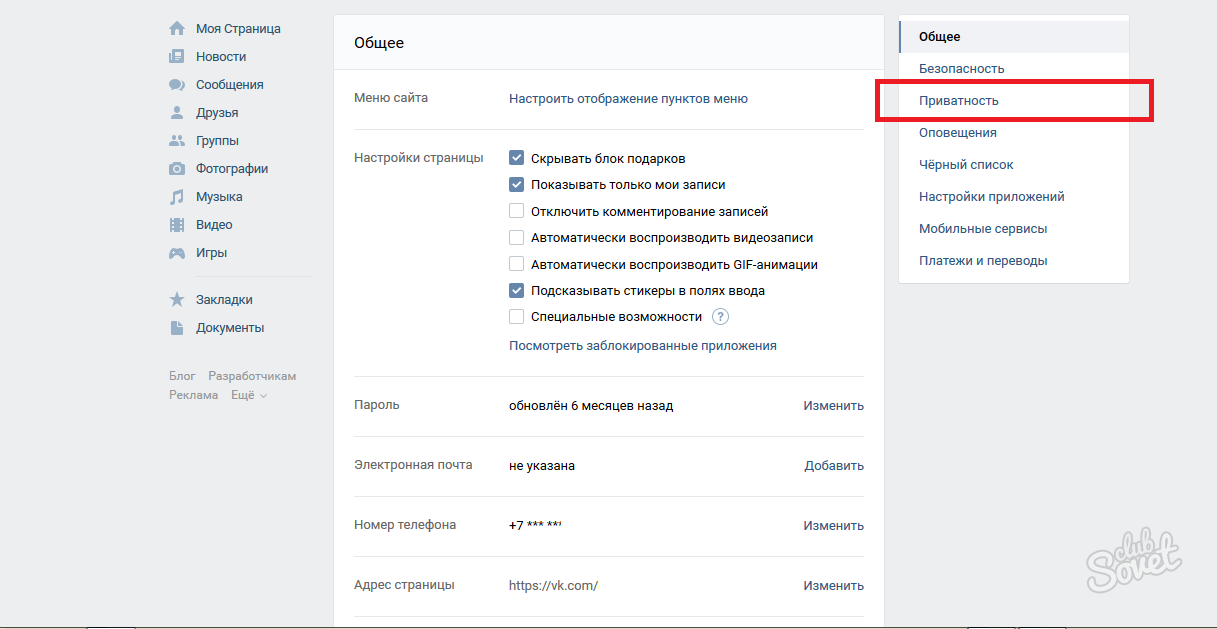Switch to the Приватность settings tab
The height and width of the screenshot is (629, 1217).
(959, 101)
